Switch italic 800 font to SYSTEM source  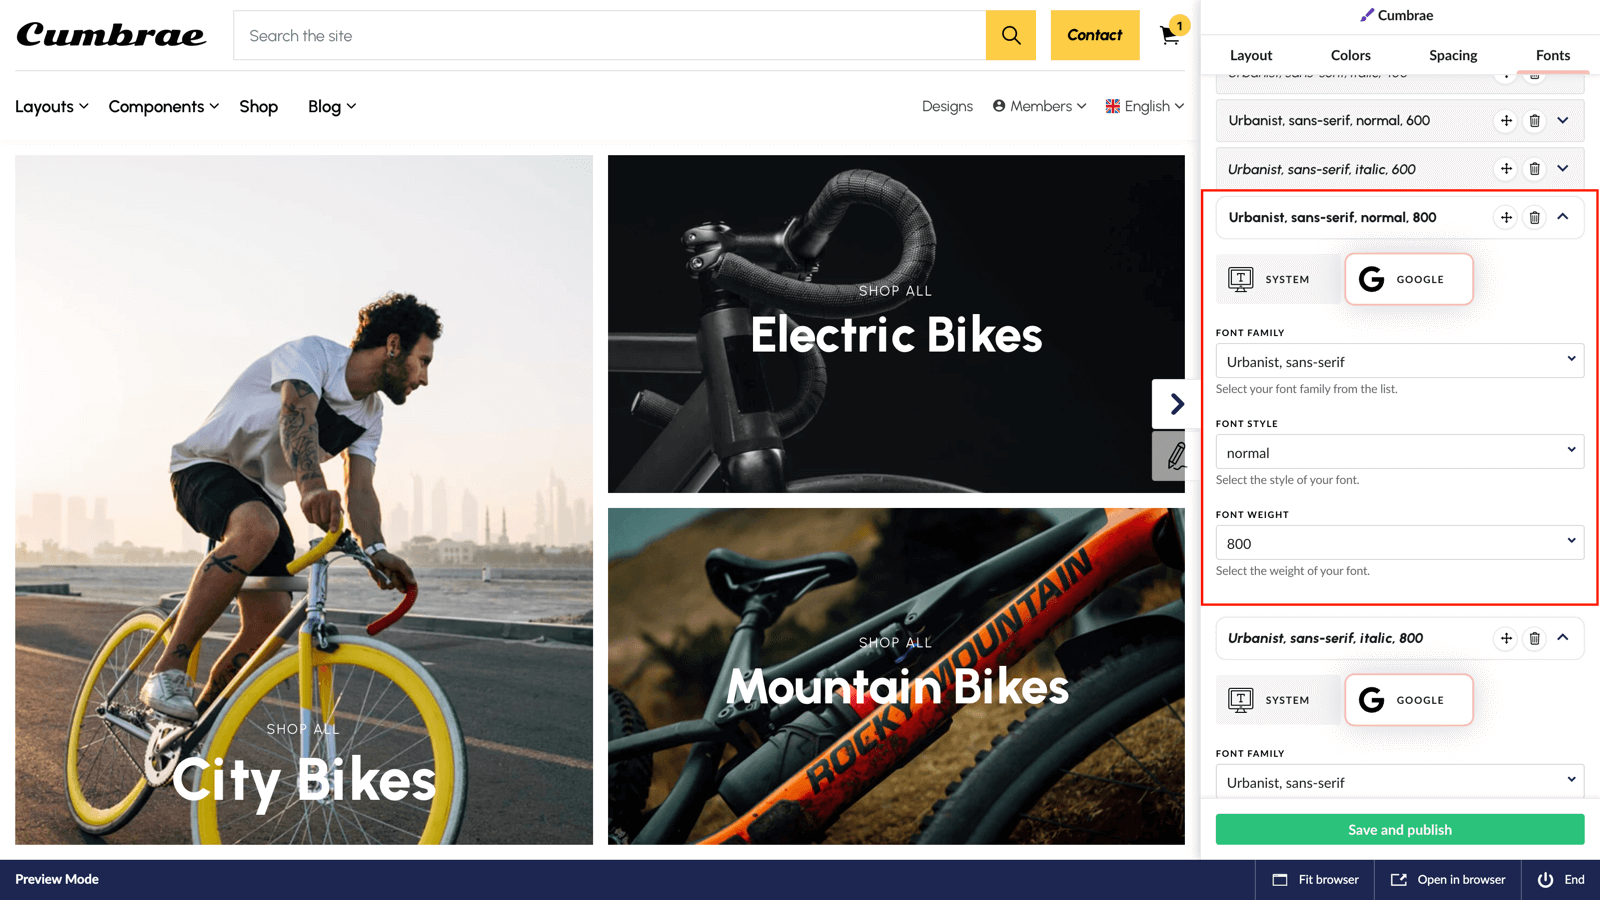[x=1279, y=700]
